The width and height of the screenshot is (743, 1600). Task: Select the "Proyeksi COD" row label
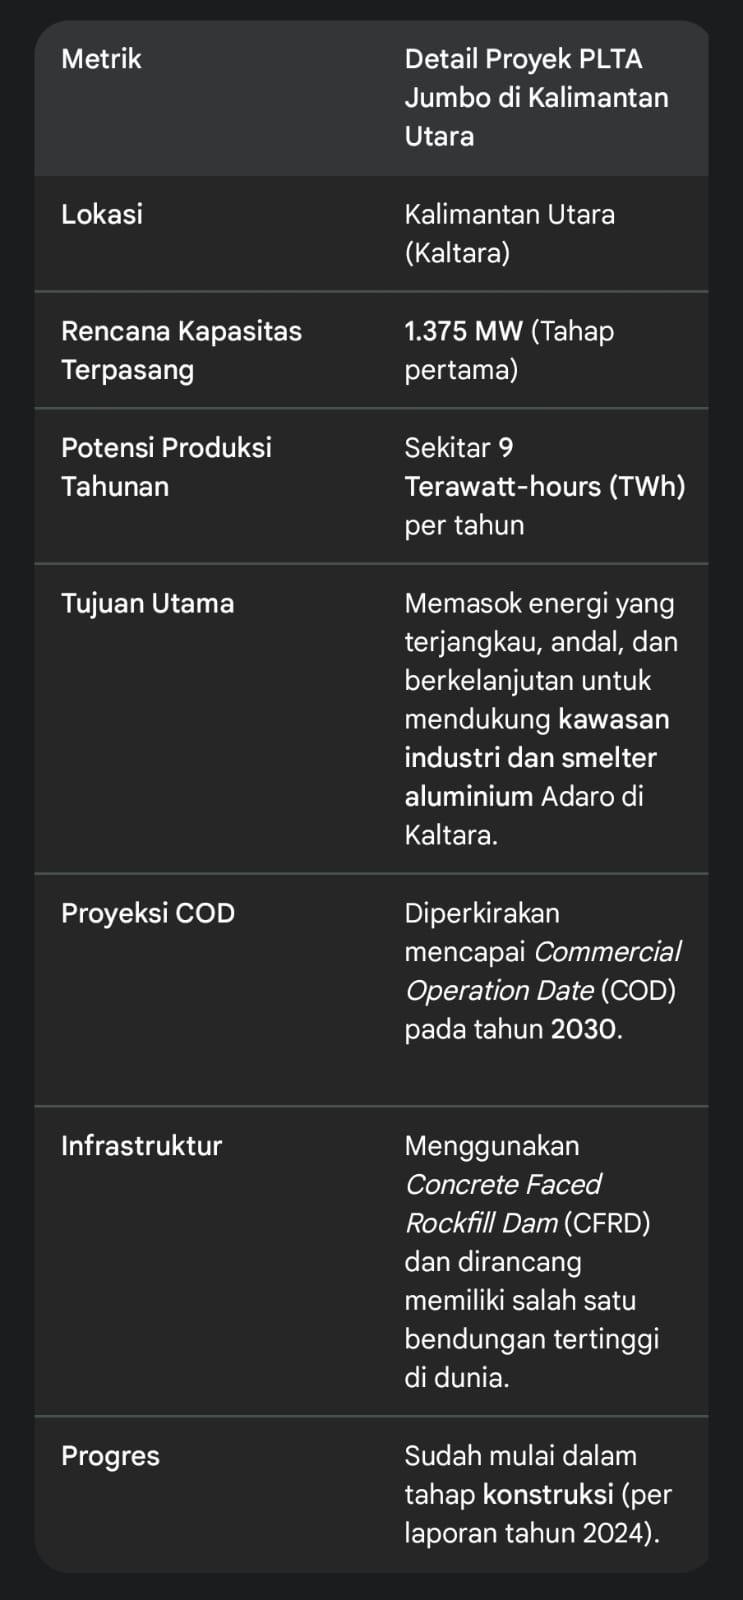click(x=148, y=913)
